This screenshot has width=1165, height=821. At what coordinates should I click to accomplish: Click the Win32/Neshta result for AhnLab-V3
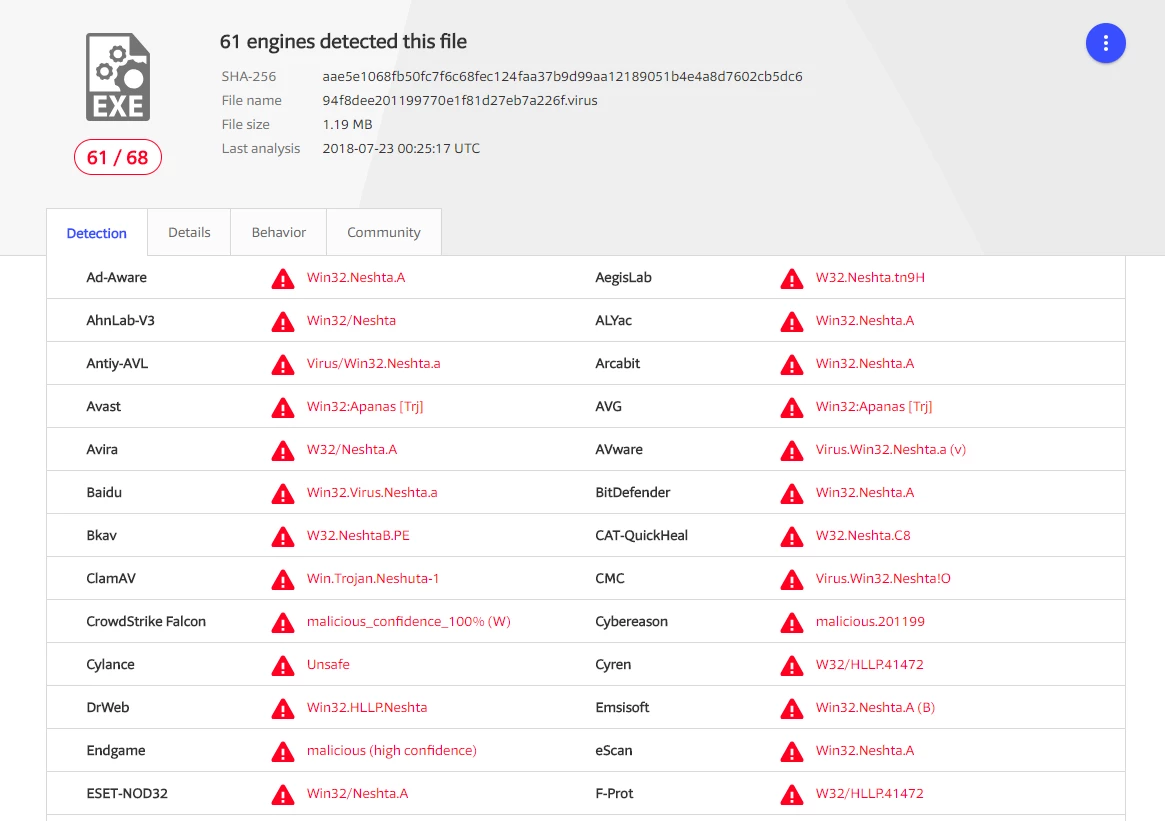(351, 320)
